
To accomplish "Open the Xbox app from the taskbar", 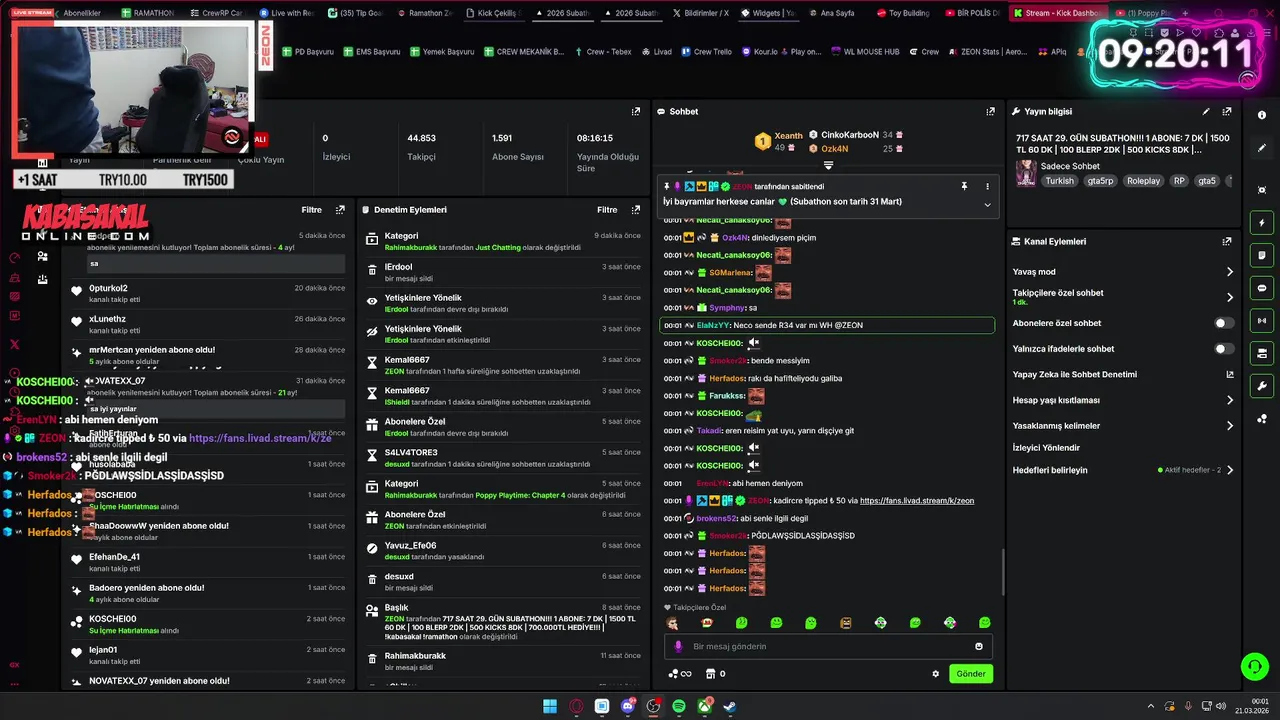I will (704, 706).
